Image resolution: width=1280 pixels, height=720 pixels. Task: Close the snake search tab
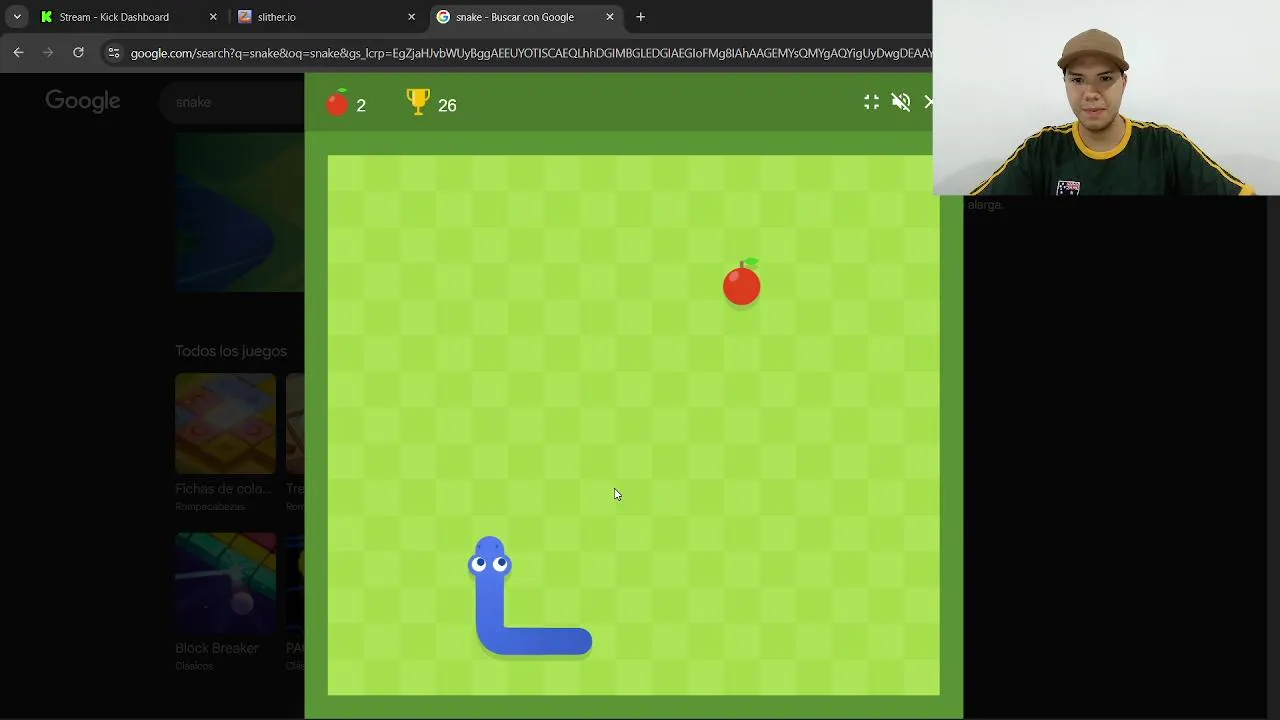[x=610, y=17]
